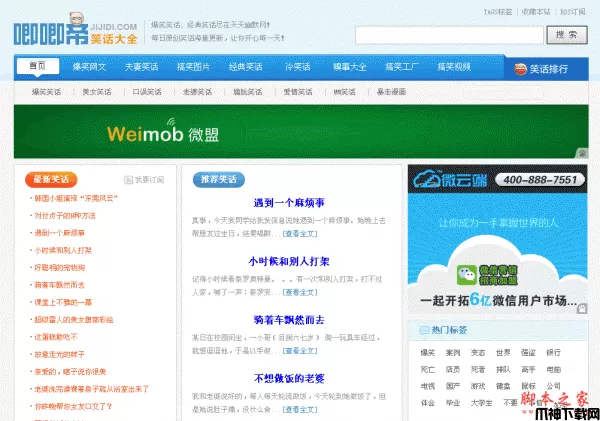Click the 收藏本站 bookmark link
The height and width of the screenshot is (421, 600).
(x=536, y=12)
